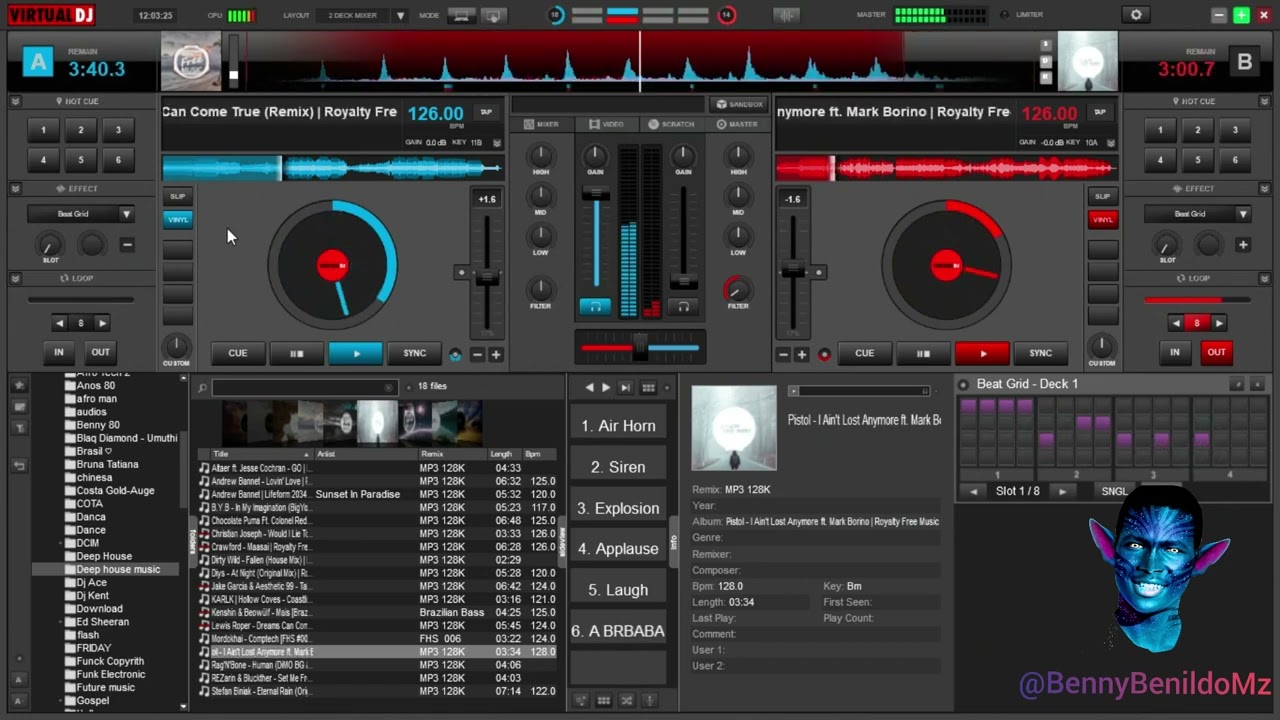
Task: Select the external mixer mode icon
Action: tap(493, 15)
